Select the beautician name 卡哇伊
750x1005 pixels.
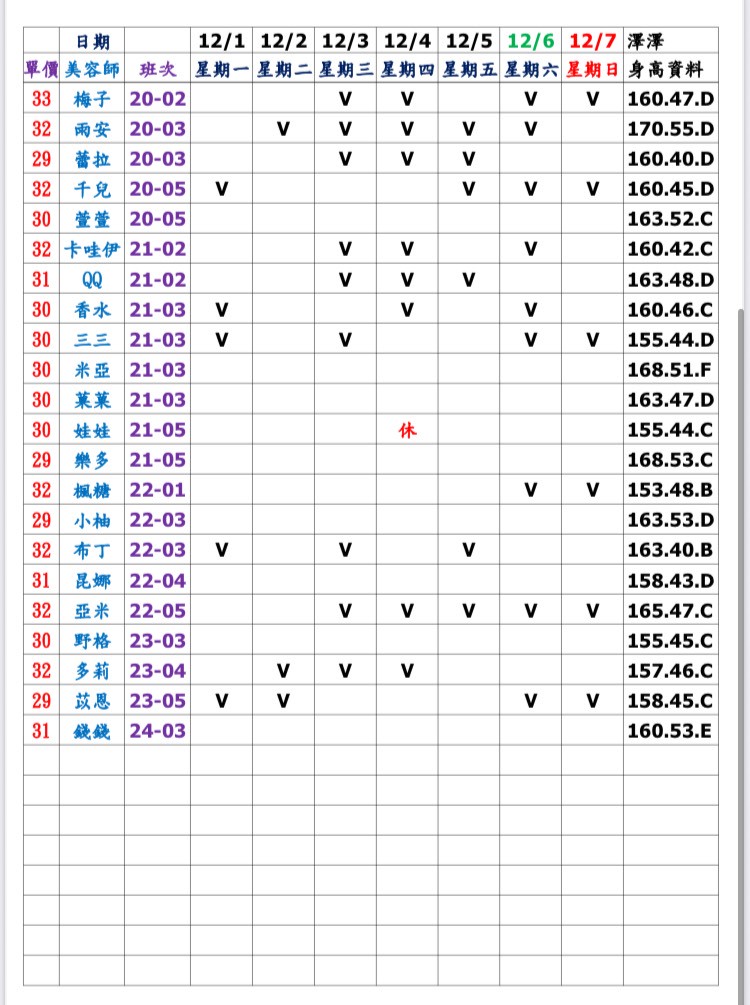pos(92,249)
